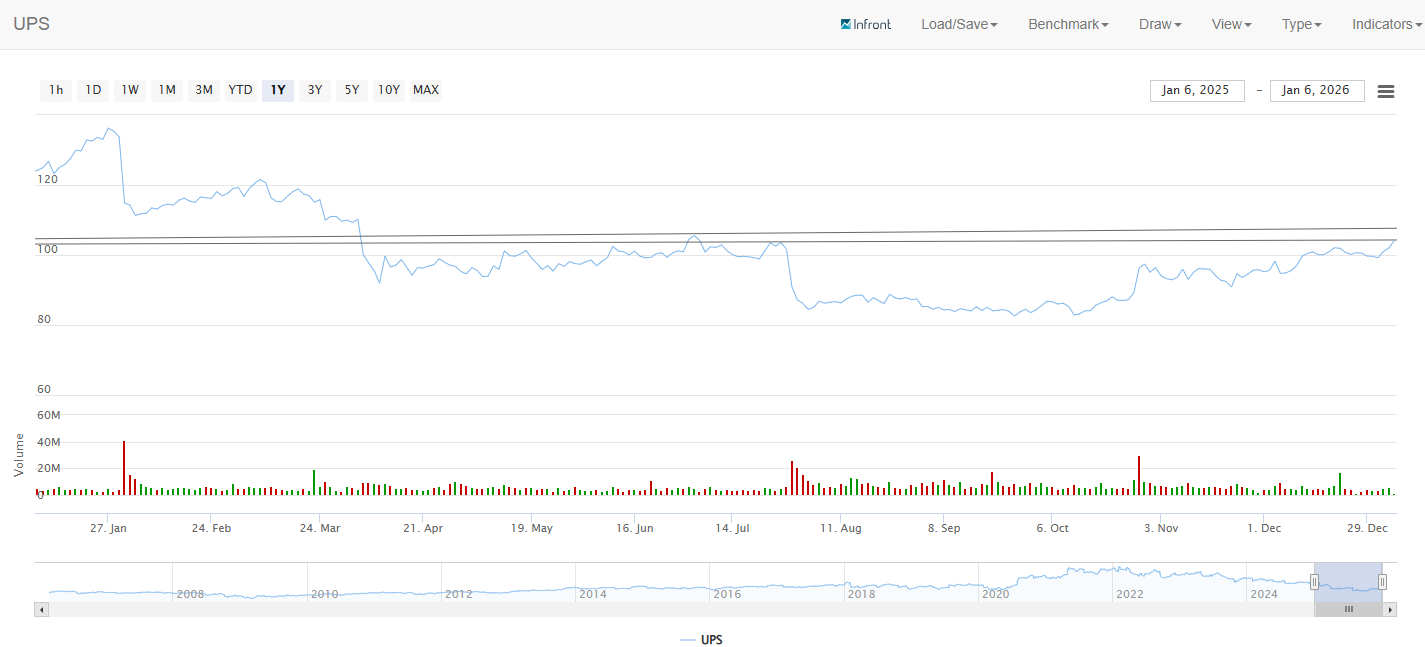
Task: Select the 3Y time range
Action: (315, 90)
